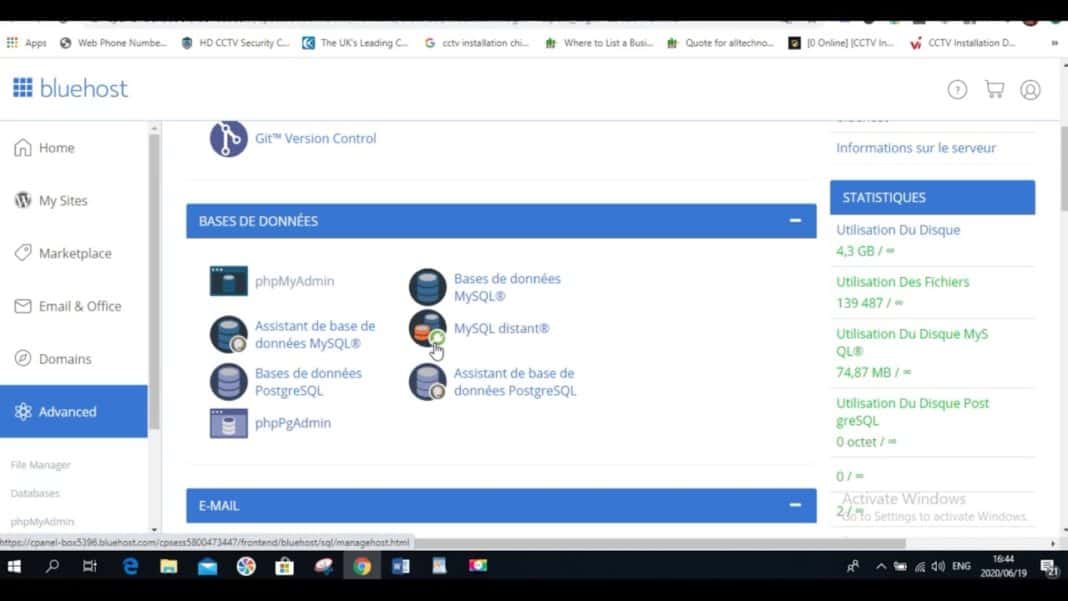Show more bookmarks chevron
The height and width of the screenshot is (601, 1068).
pyautogui.click(x=1054, y=43)
